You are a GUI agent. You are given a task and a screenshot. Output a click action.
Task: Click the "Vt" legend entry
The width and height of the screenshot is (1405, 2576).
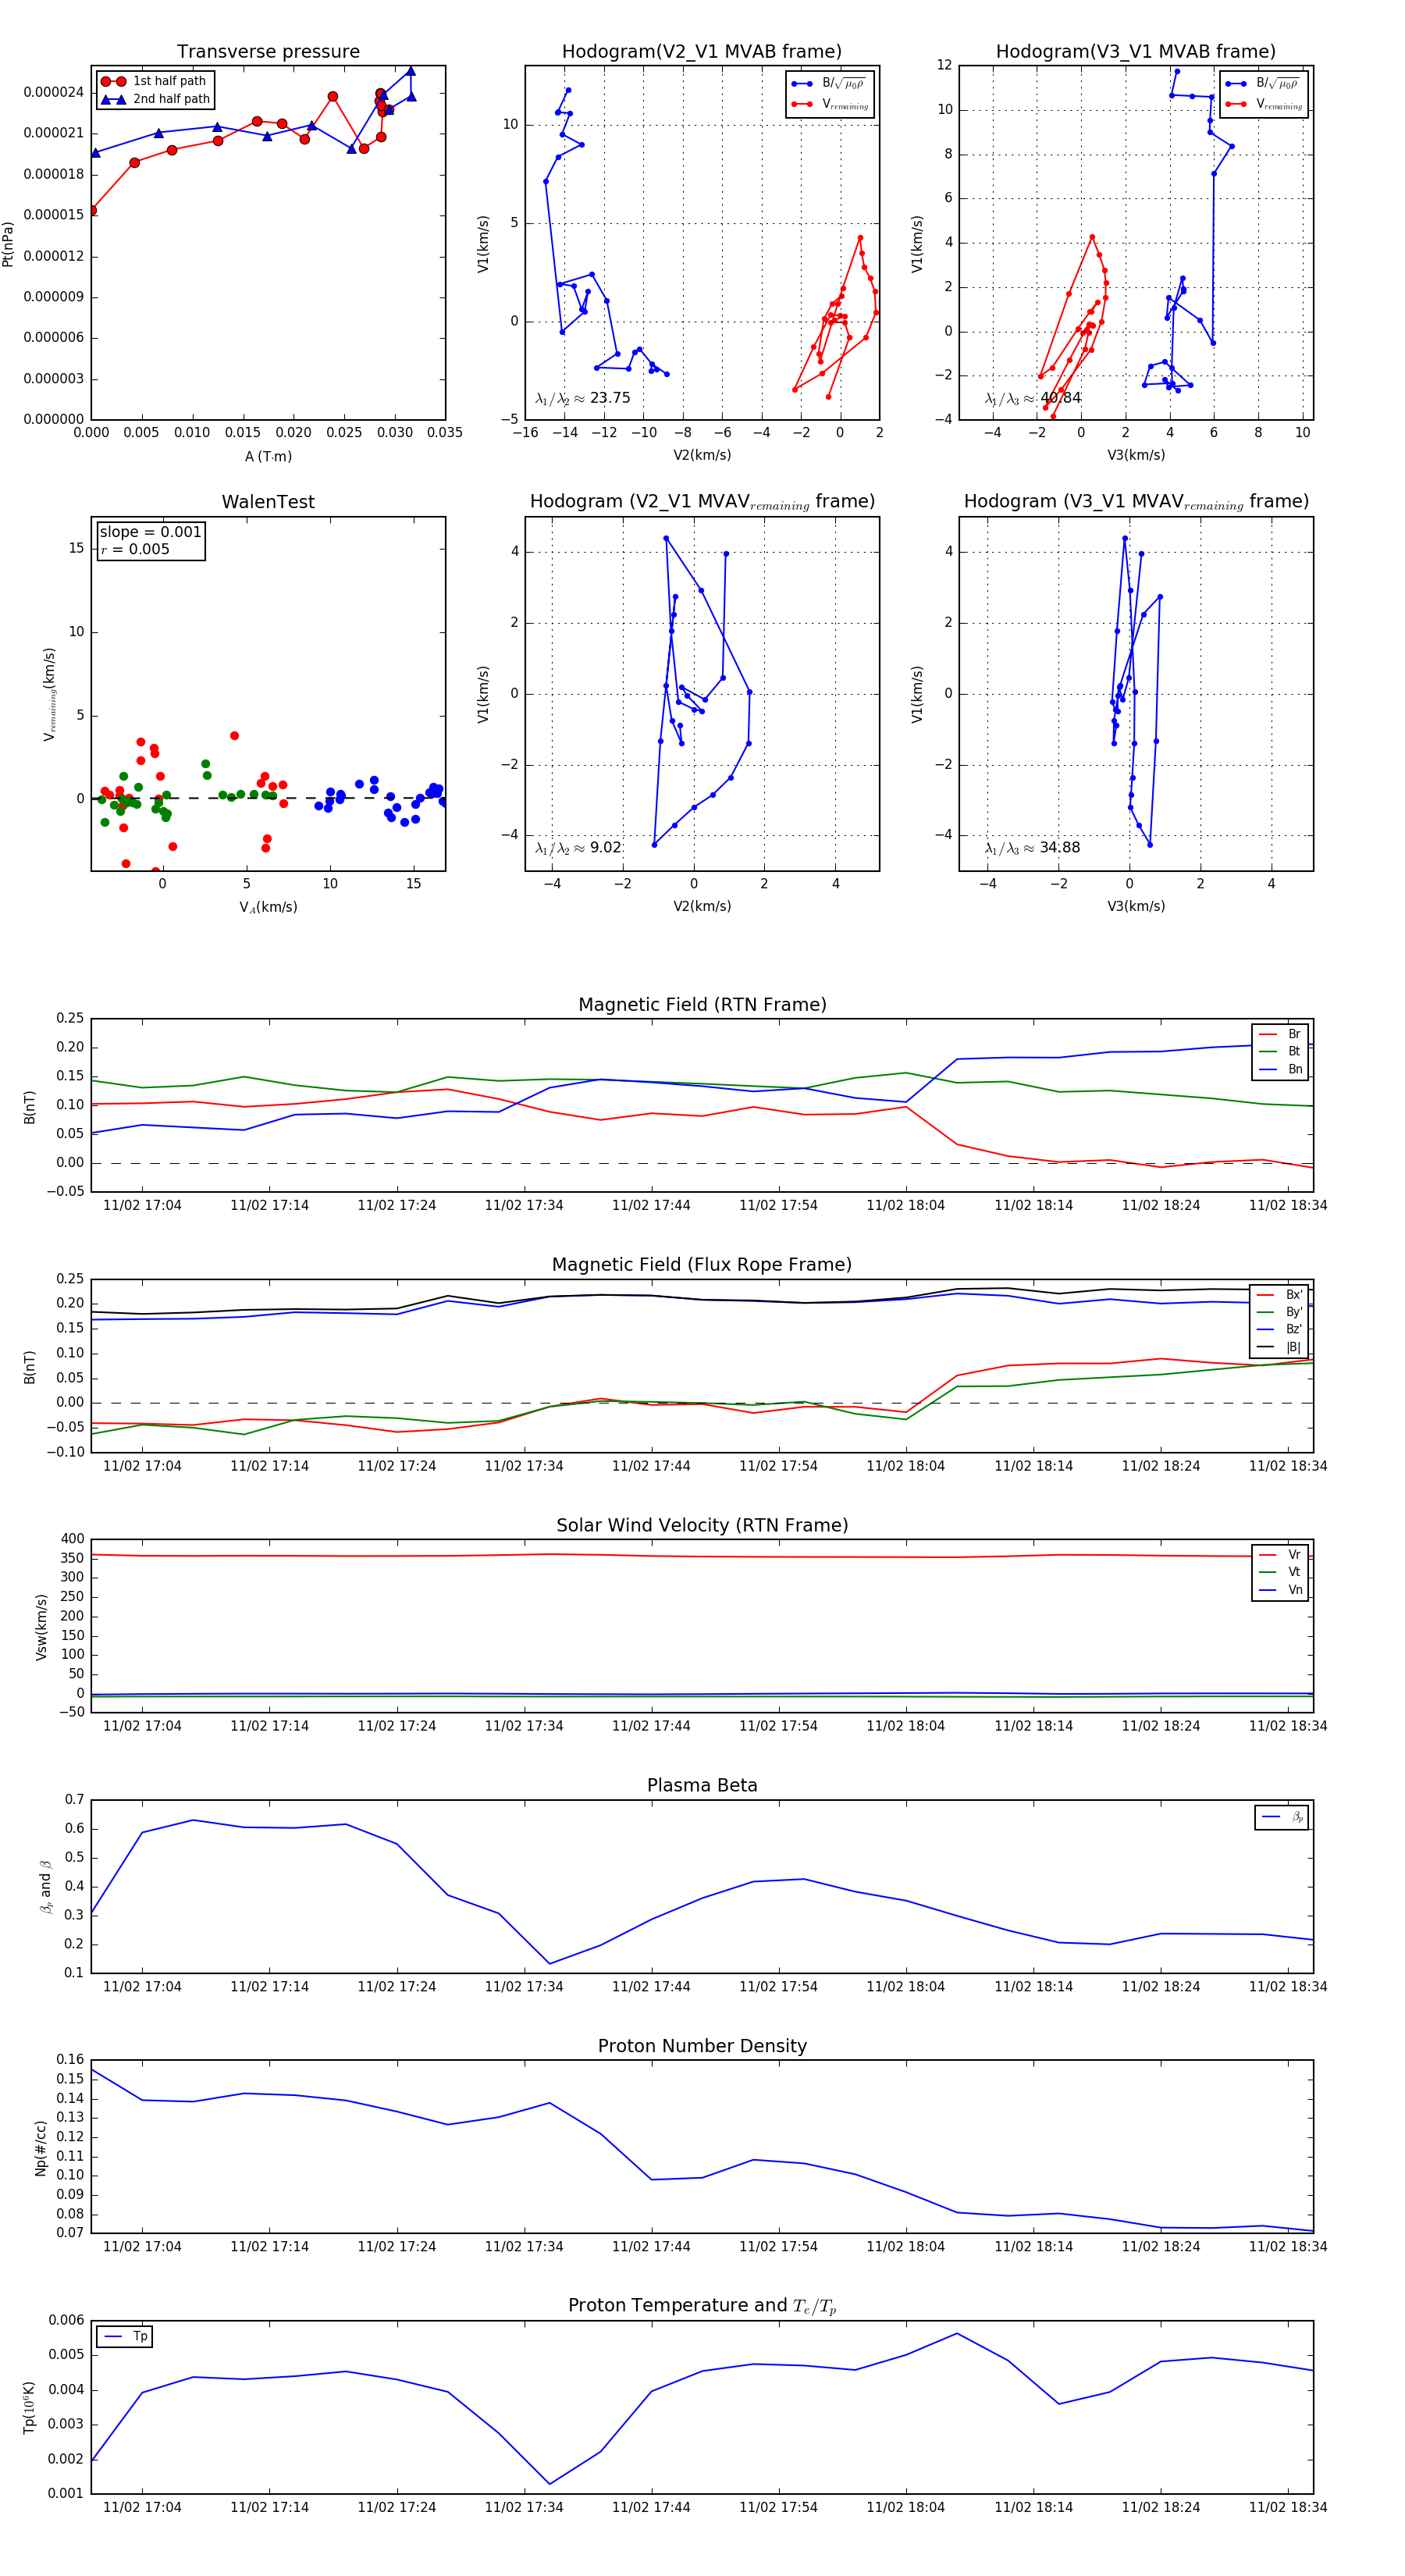[1280, 1572]
